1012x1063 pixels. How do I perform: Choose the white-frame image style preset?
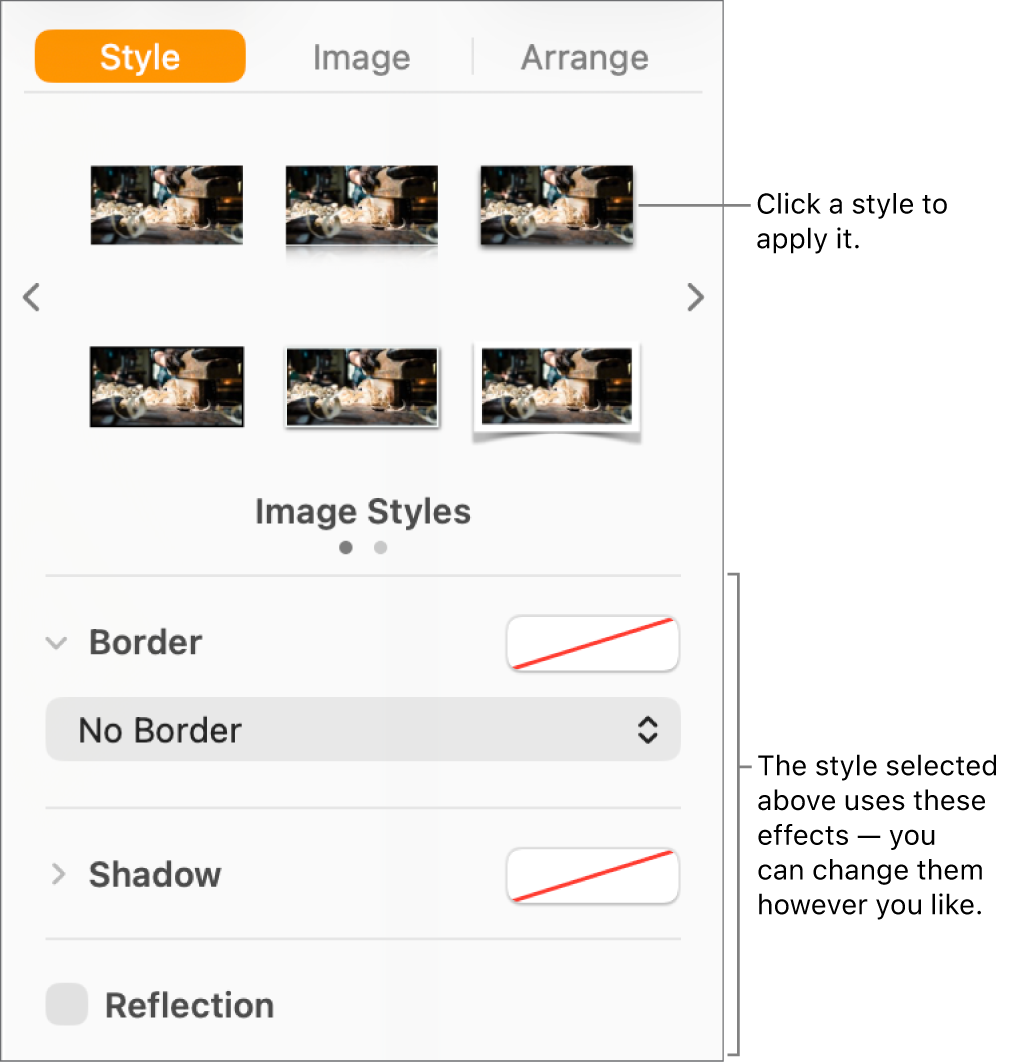click(x=361, y=387)
